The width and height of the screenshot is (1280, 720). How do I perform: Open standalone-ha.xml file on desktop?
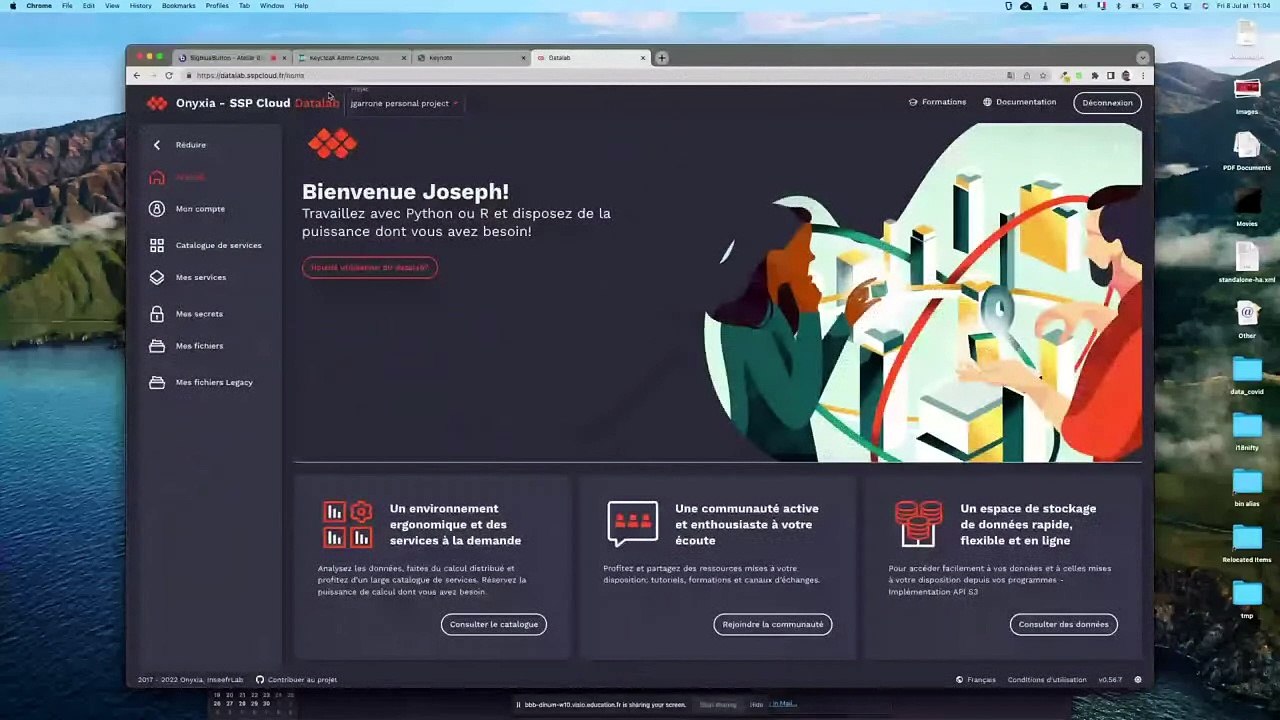click(1247, 262)
